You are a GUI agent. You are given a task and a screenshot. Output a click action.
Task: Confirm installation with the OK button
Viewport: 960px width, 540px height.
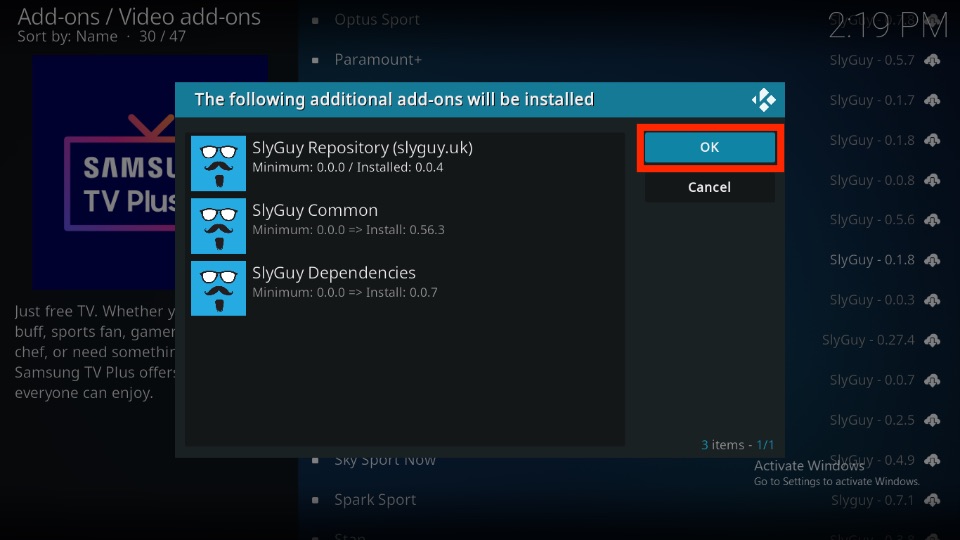click(710, 148)
